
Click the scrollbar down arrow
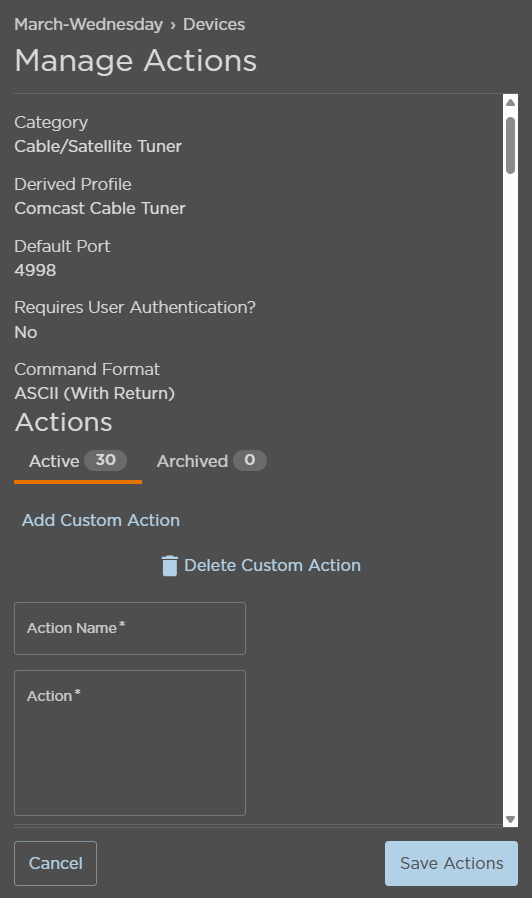(510, 820)
